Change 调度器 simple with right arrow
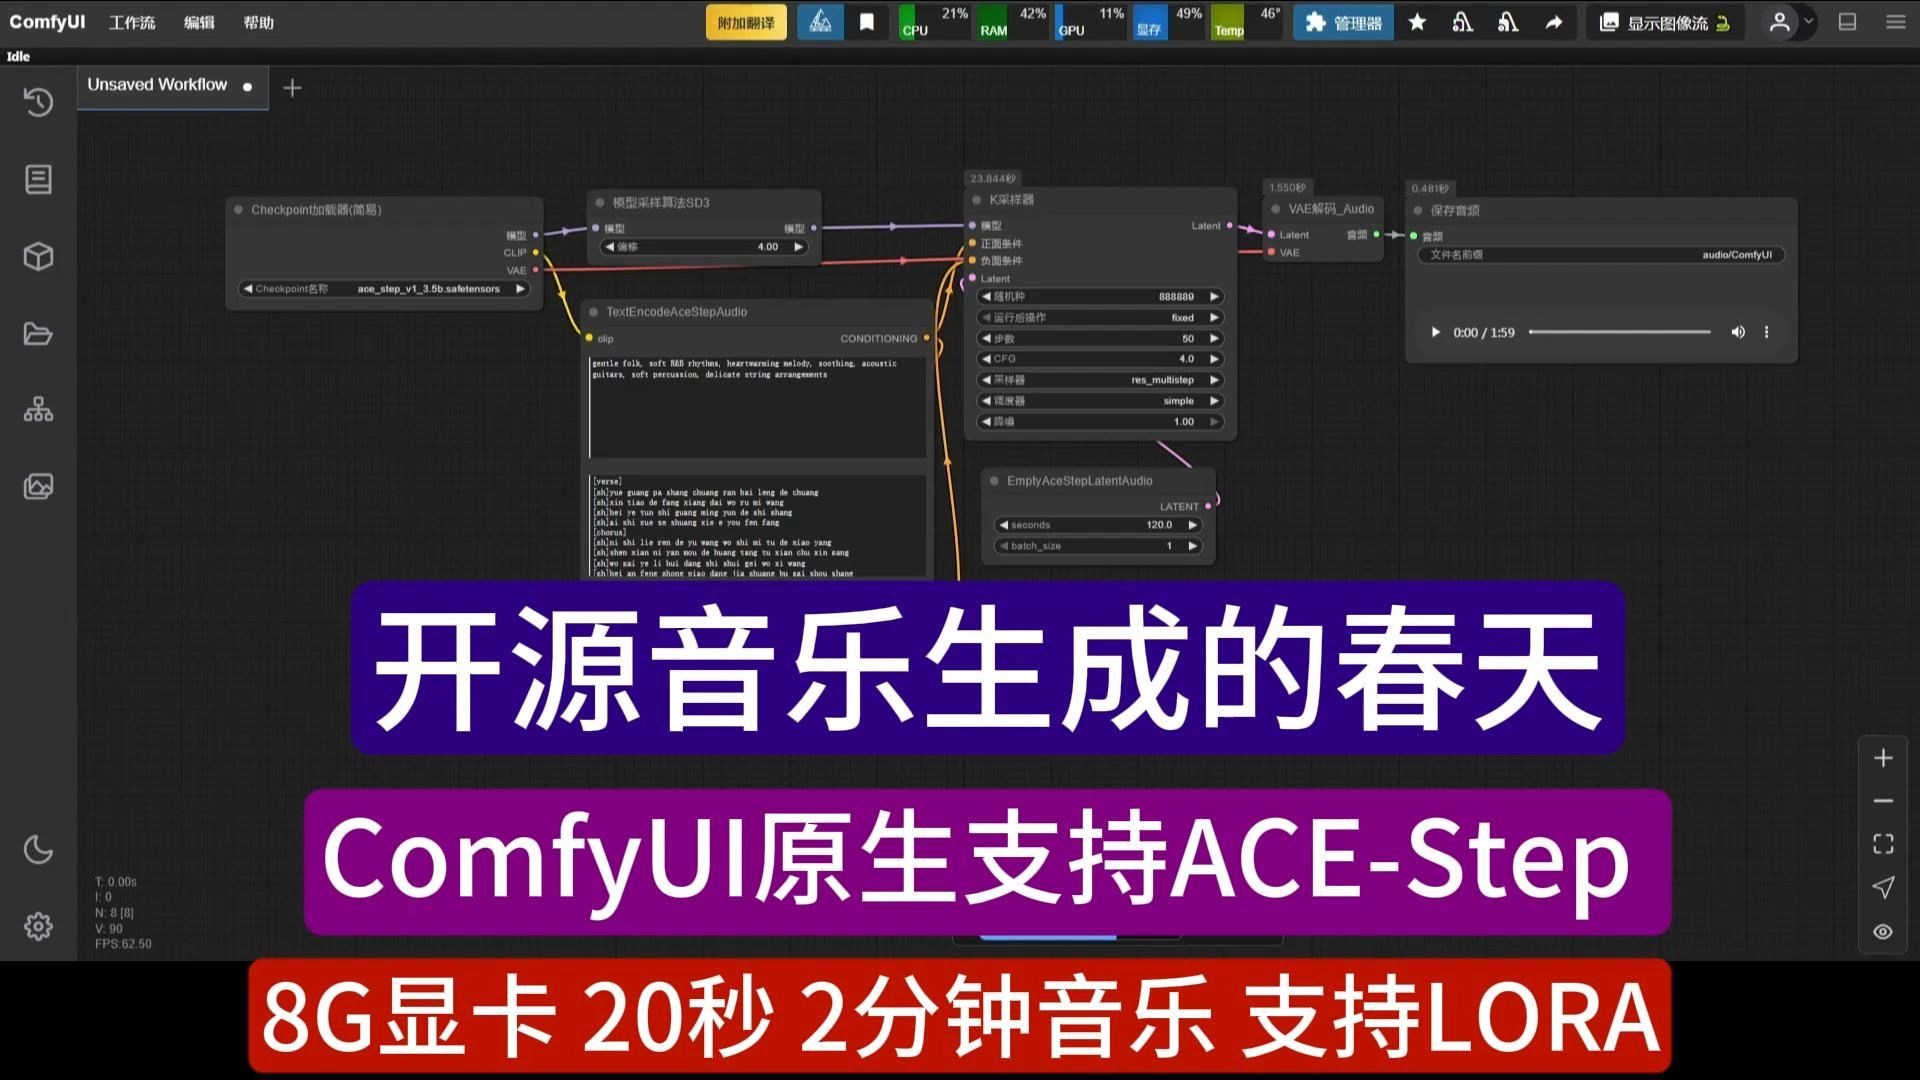The height and width of the screenshot is (1080, 1920). (x=1214, y=401)
